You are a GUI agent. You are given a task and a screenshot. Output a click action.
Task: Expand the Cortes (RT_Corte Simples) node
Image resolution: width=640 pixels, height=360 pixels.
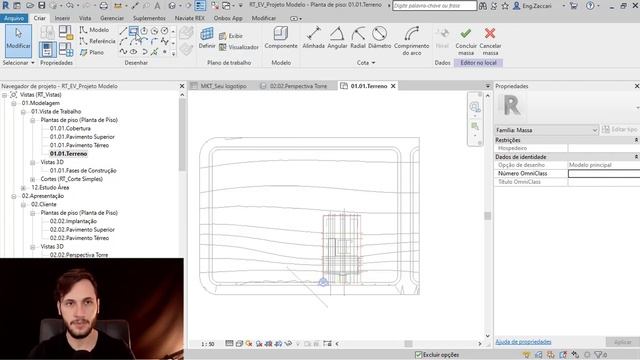[x=33, y=179]
